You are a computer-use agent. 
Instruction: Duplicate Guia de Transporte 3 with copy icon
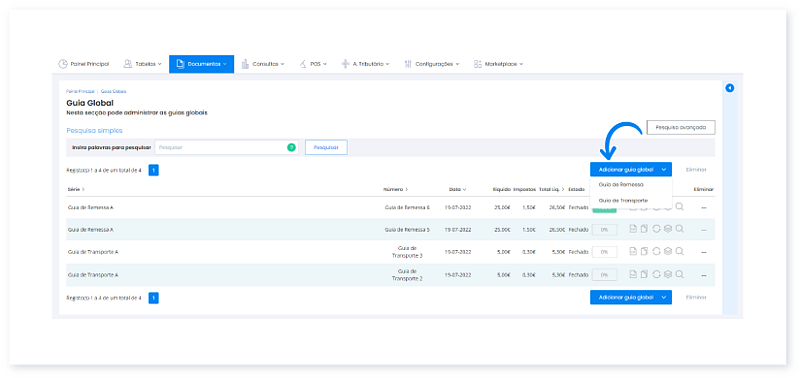[x=644, y=251]
